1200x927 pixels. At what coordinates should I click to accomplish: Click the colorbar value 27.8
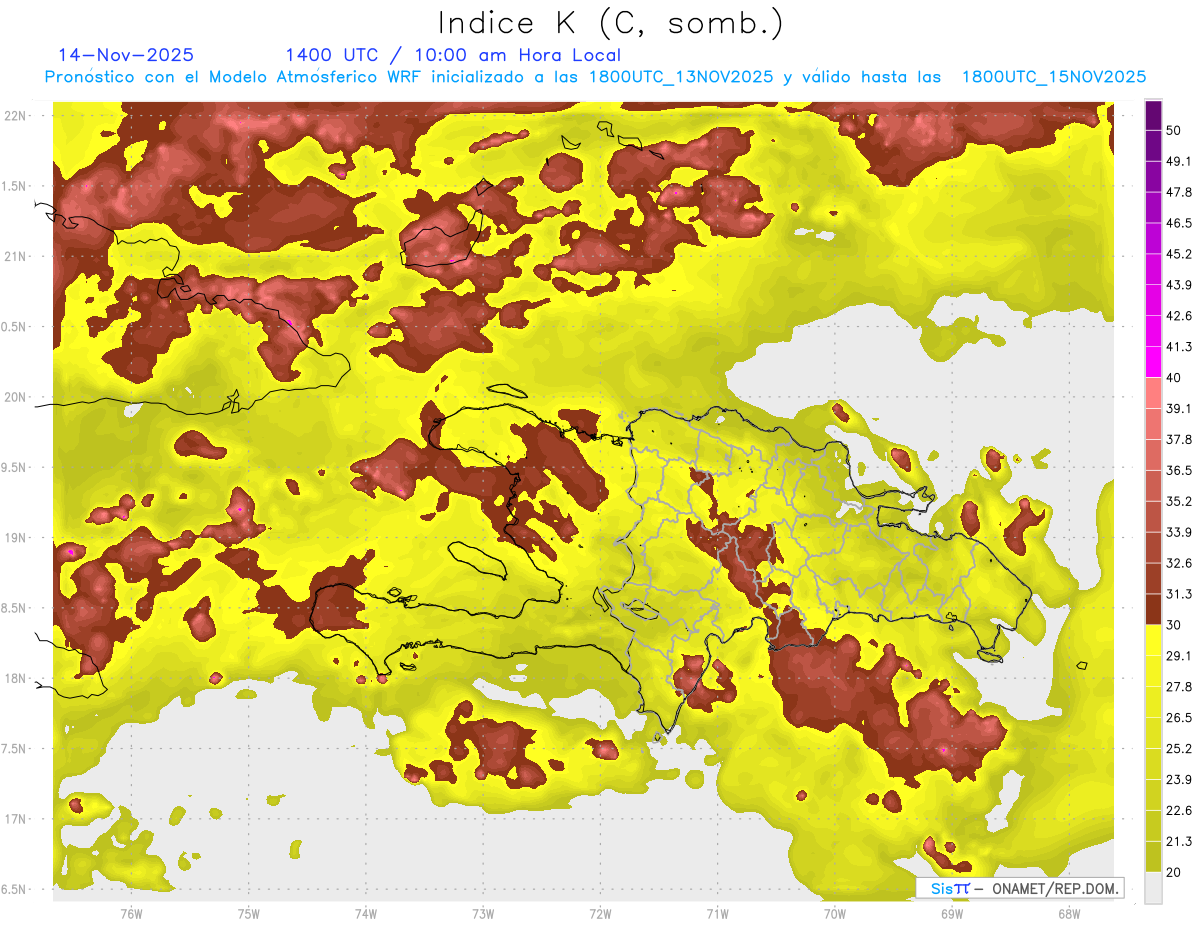point(1179,687)
